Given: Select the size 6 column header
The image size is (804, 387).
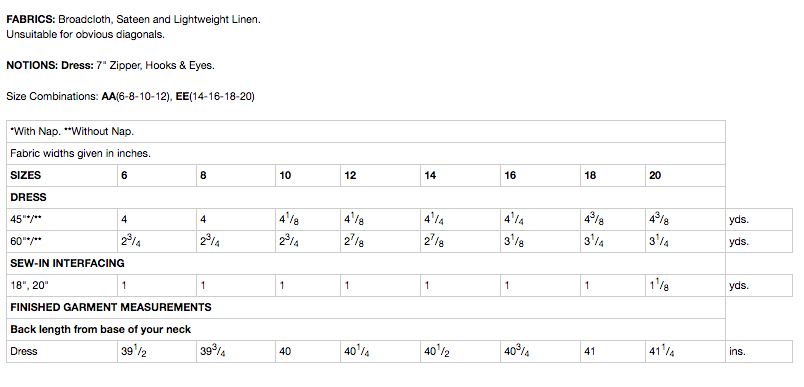Looking at the screenshot, I should pyautogui.click(x=157, y=175).
